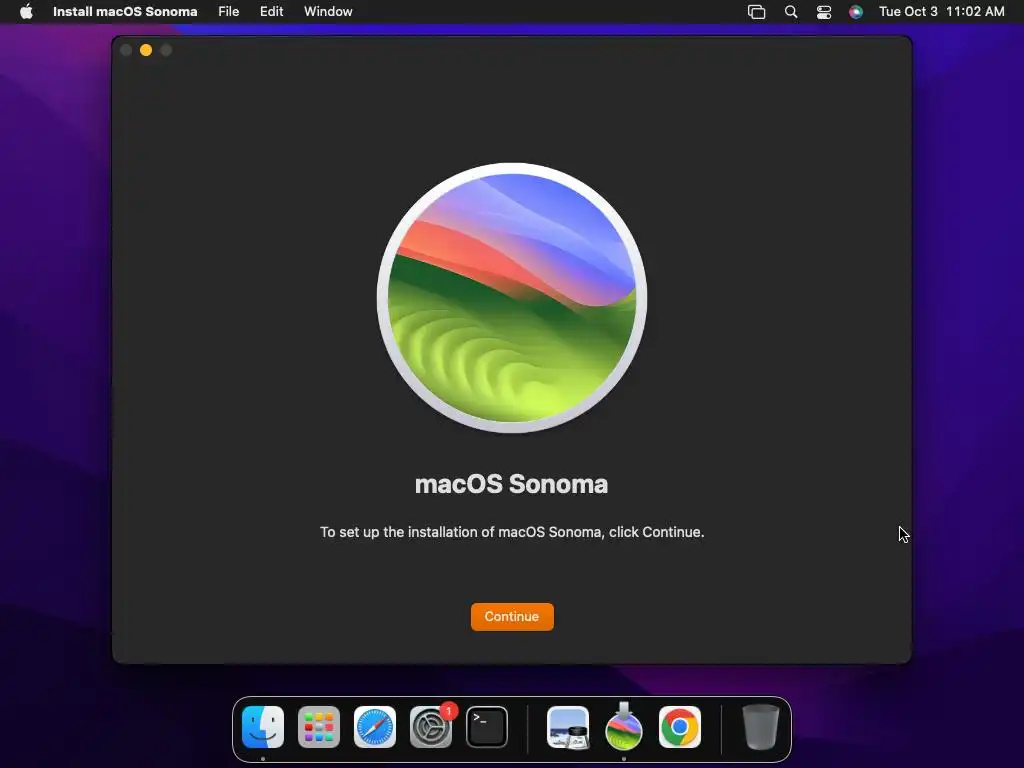The height and width of the screenshot is (768, 1024).
Task: Activate Siri from the menu bar
Action: (x=856, y=12)
